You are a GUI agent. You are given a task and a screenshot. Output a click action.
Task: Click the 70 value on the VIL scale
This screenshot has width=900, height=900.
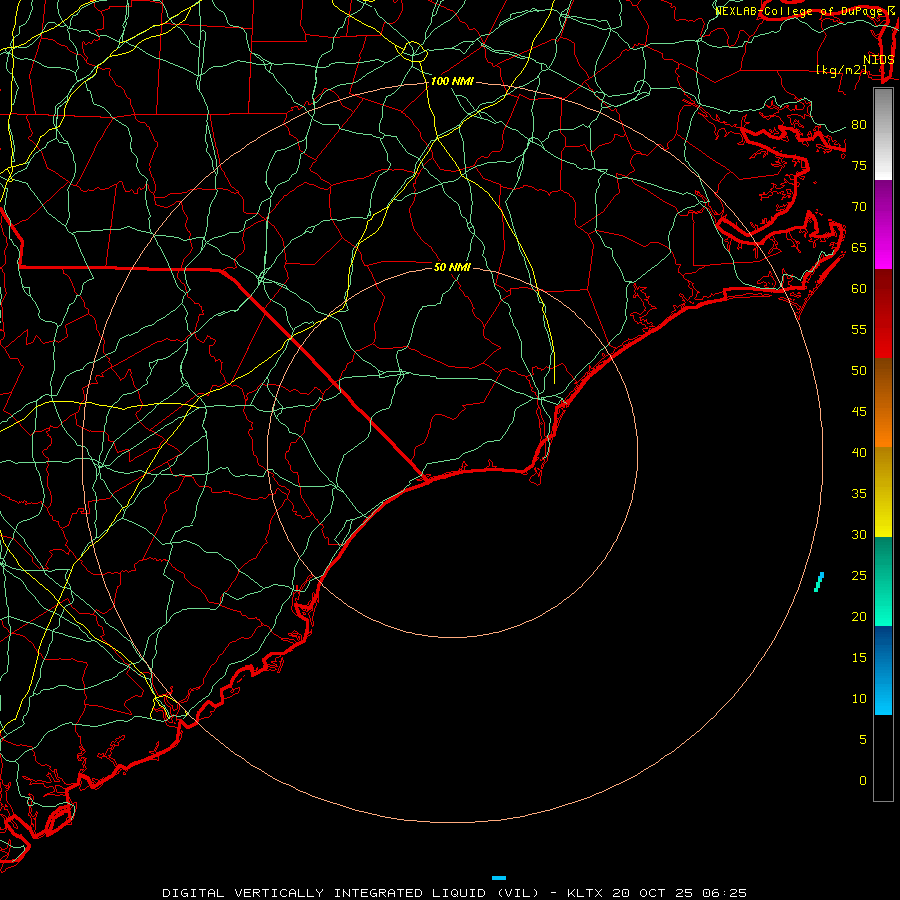click(x=859, y=207)
